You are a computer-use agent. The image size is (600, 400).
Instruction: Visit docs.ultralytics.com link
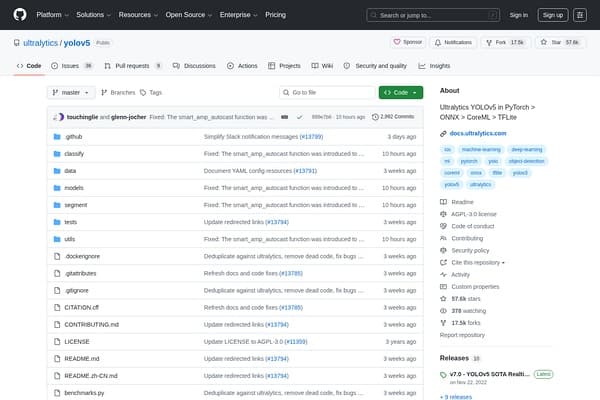click(478, 133)
